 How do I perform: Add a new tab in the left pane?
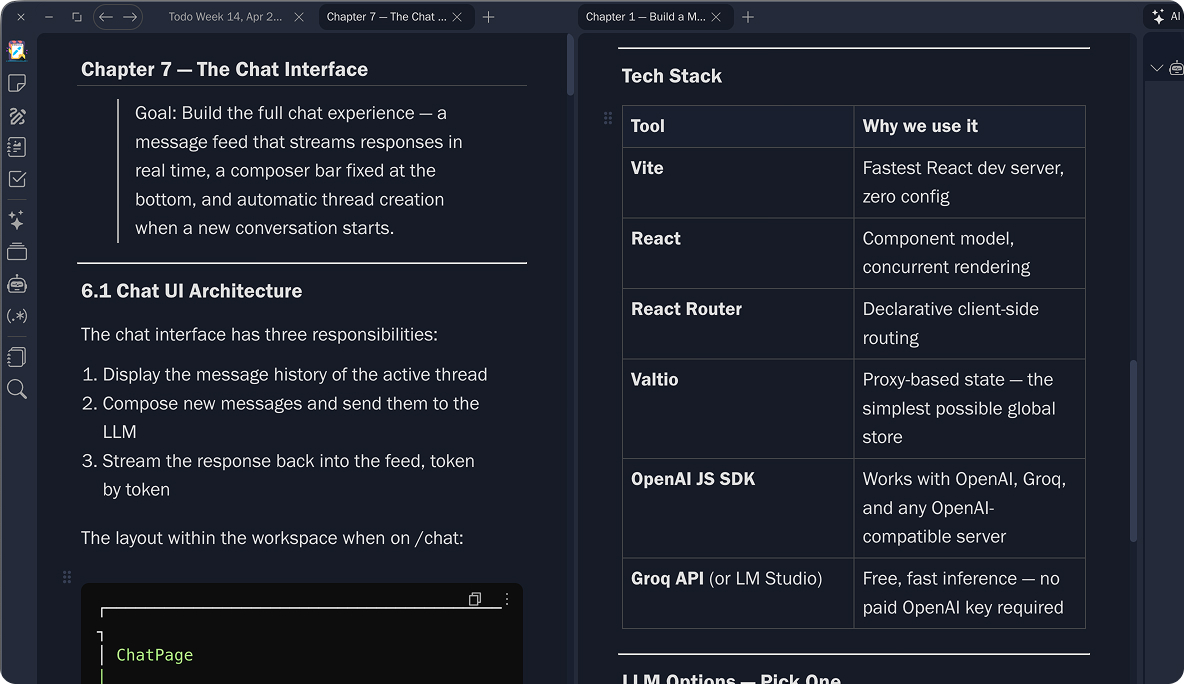(x=488, y=17)
